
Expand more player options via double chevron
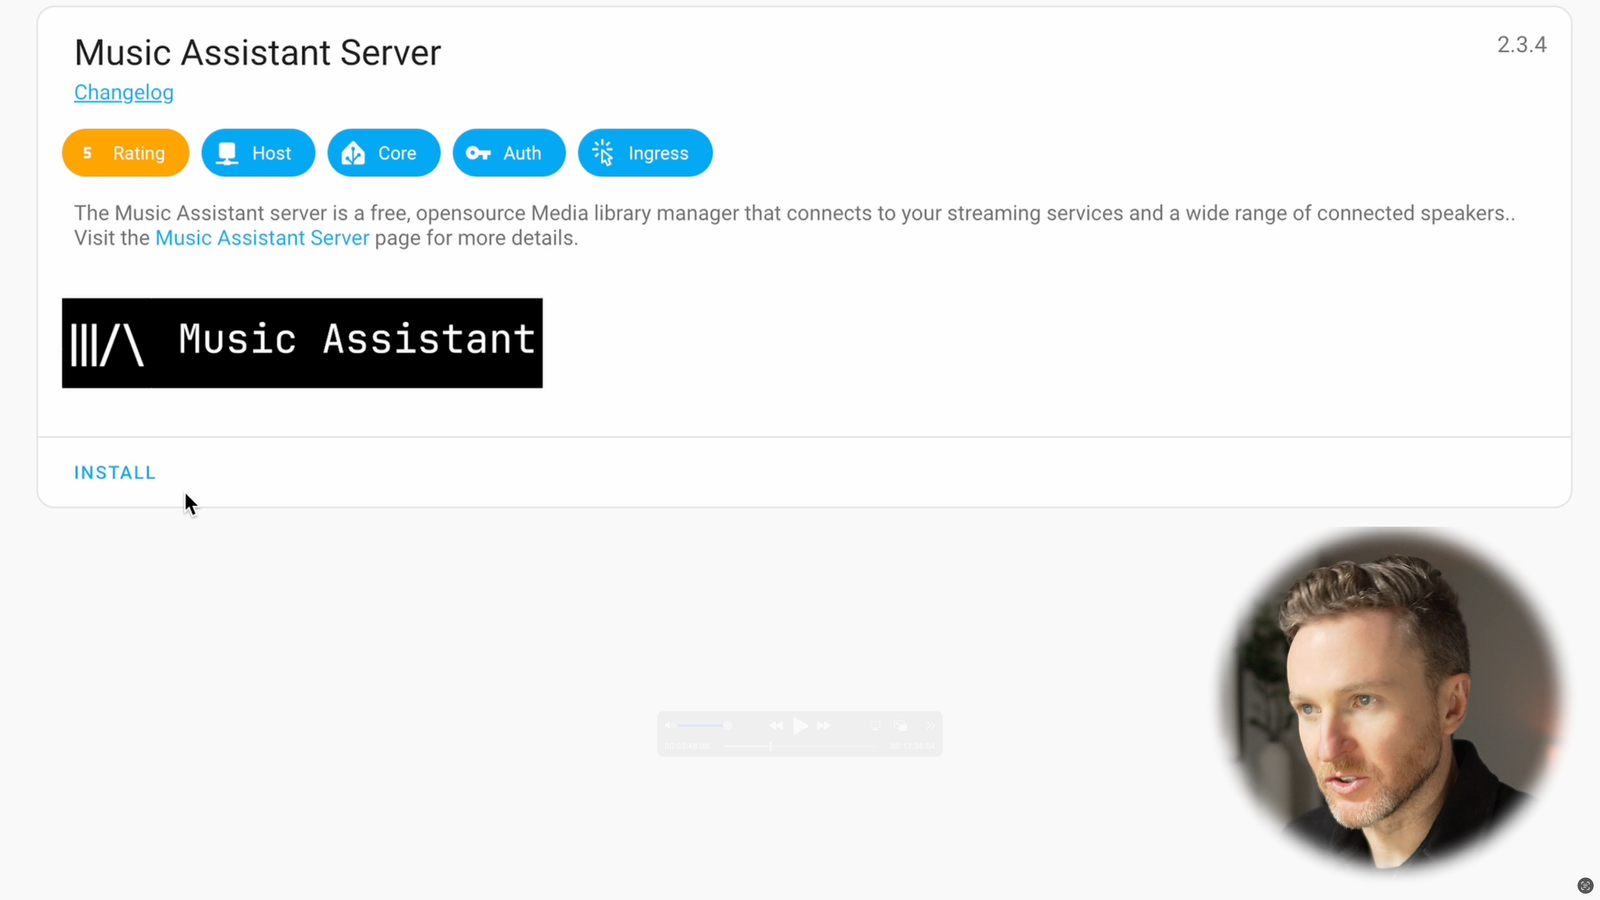929,726
